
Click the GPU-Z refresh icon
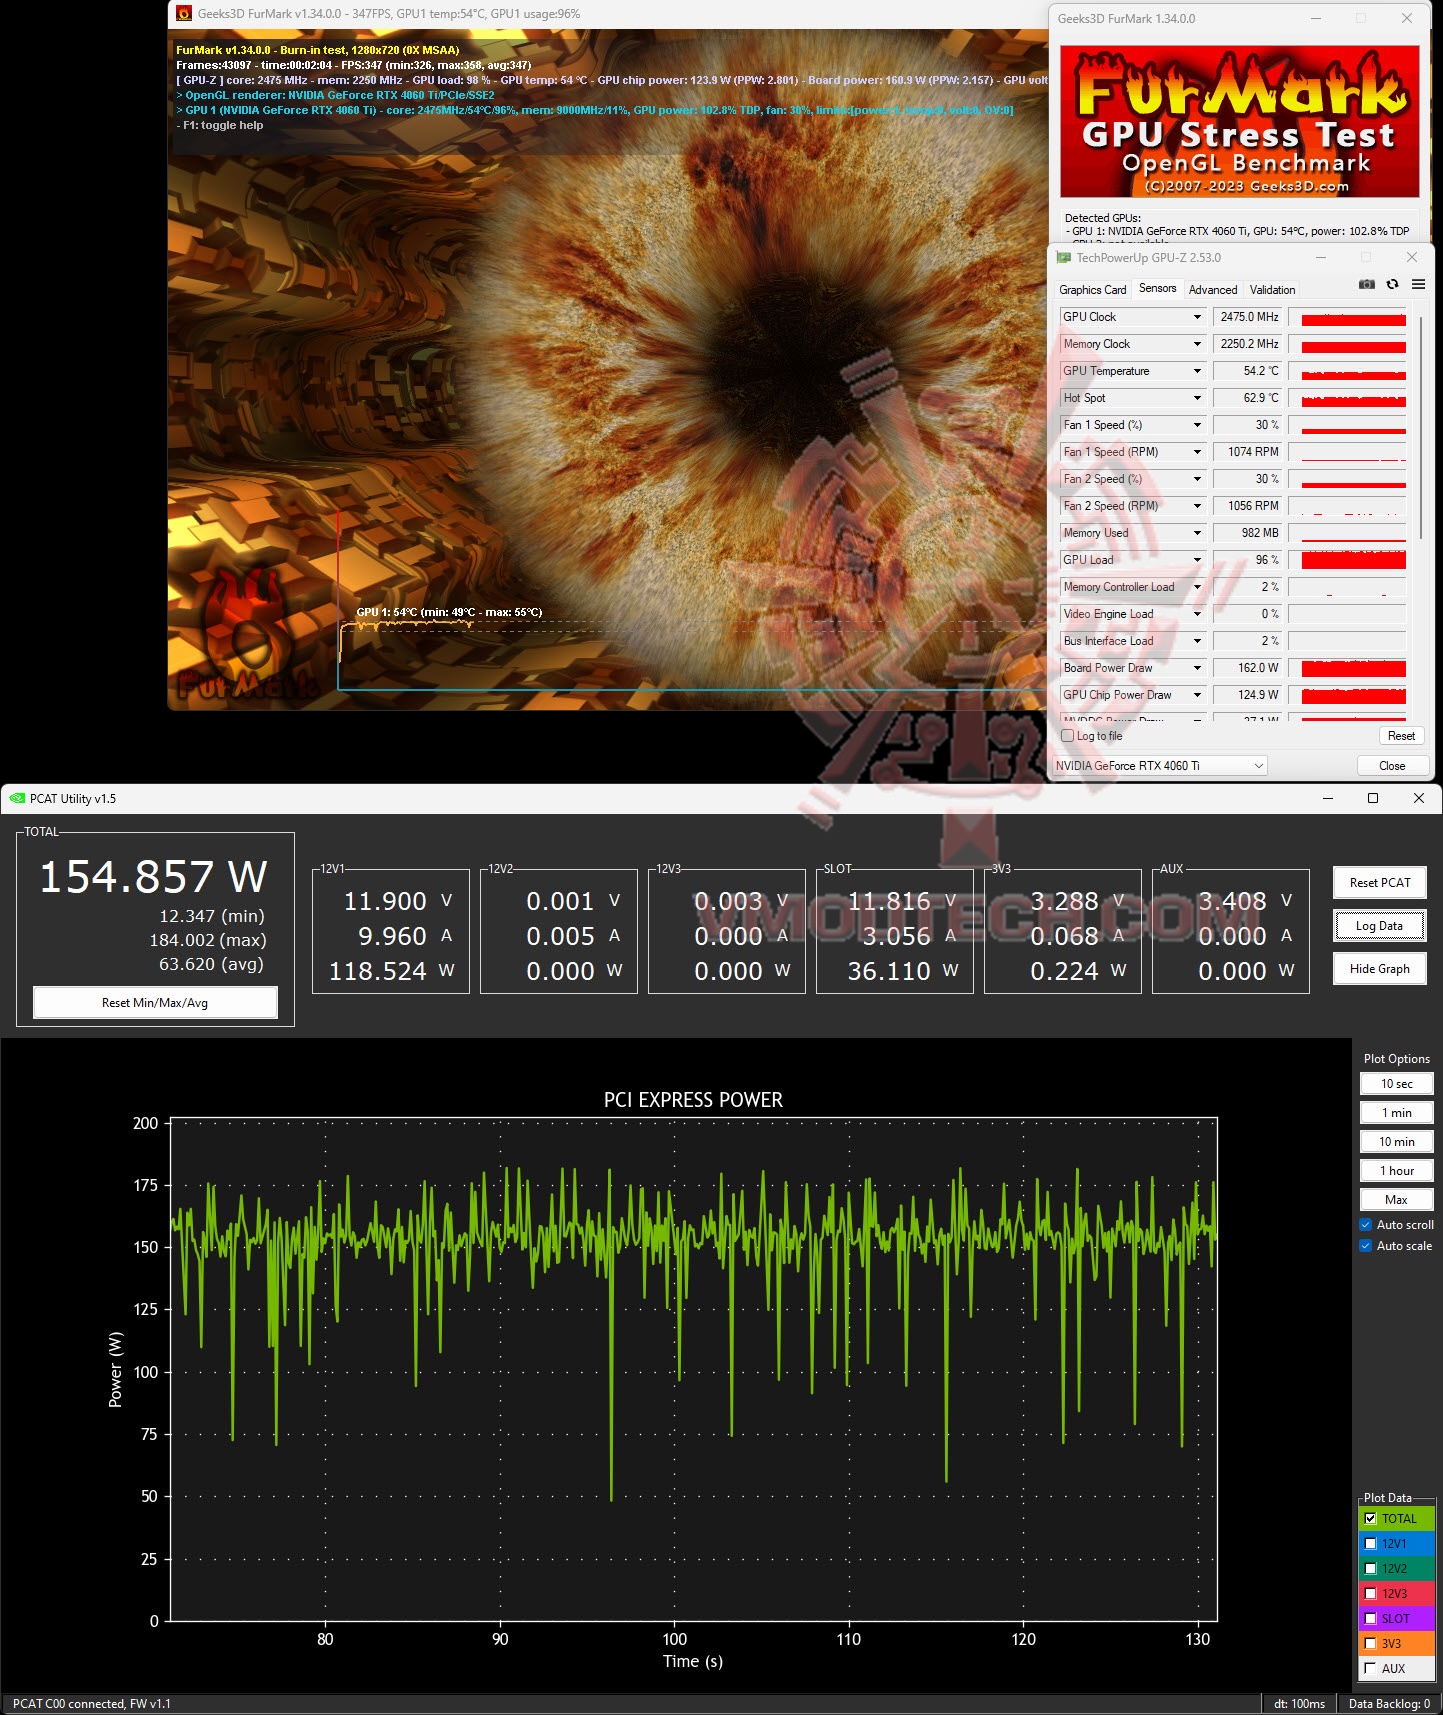point(1392,285)
